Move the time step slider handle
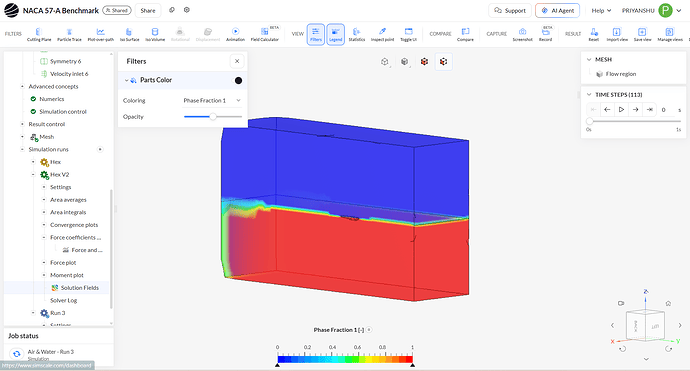 point(590,121)
